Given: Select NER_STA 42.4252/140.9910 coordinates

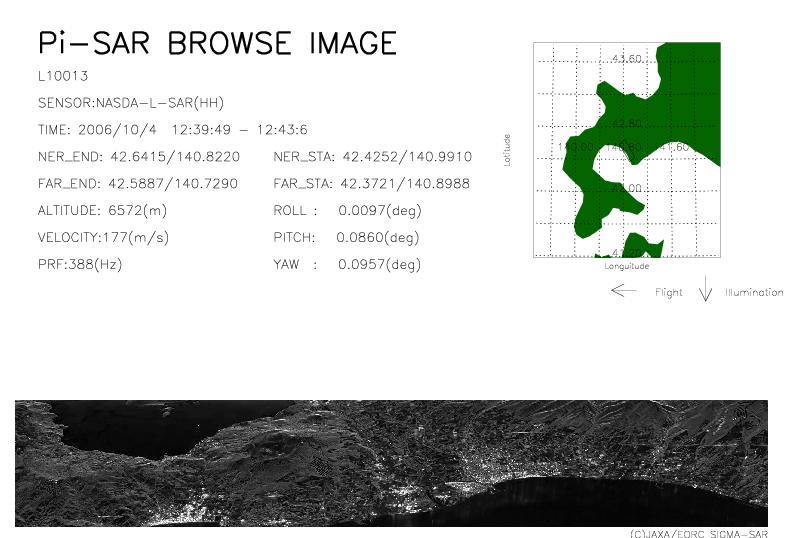Looking at the screenshot, I should point(372,157).
